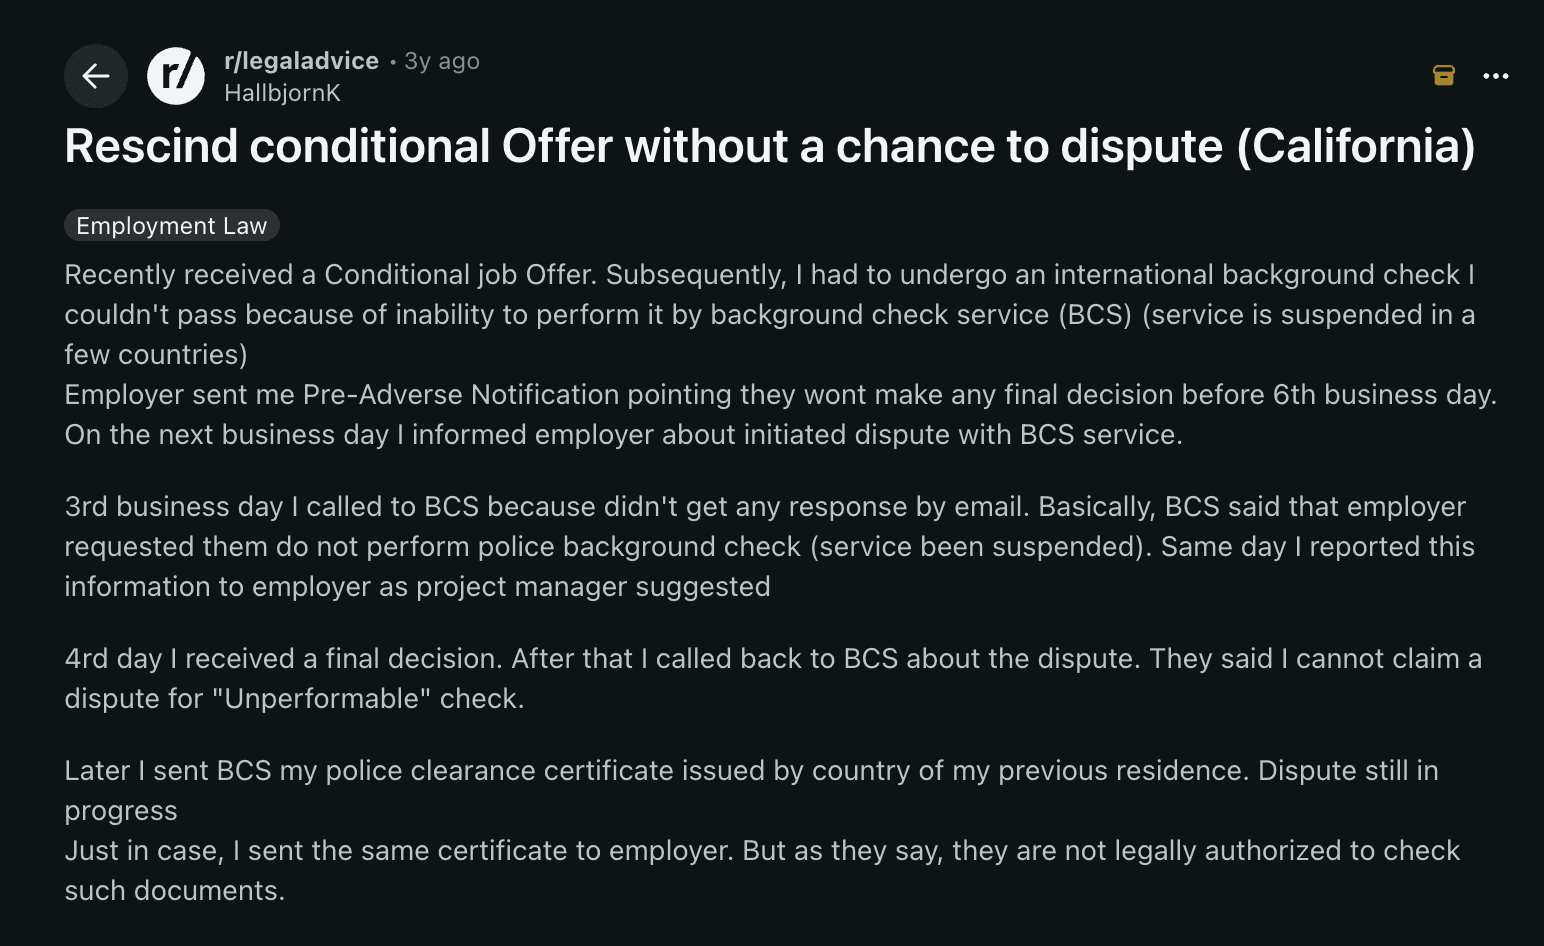1544x946 pixels.
Task: Visit the r/legaladvice subreddit link
Action: 302,61
